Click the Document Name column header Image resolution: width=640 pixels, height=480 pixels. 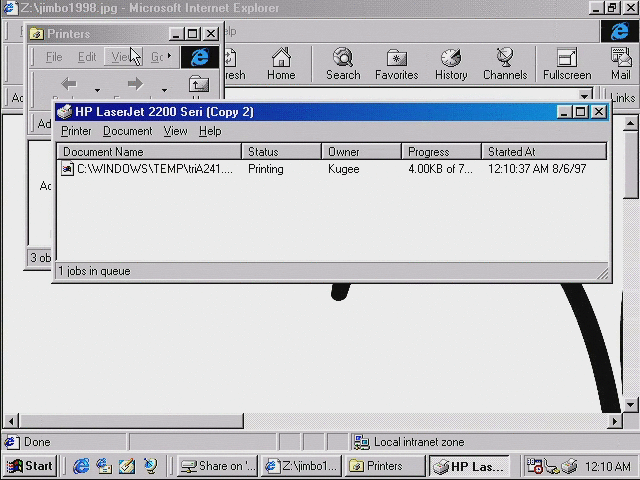pos(149,151)
